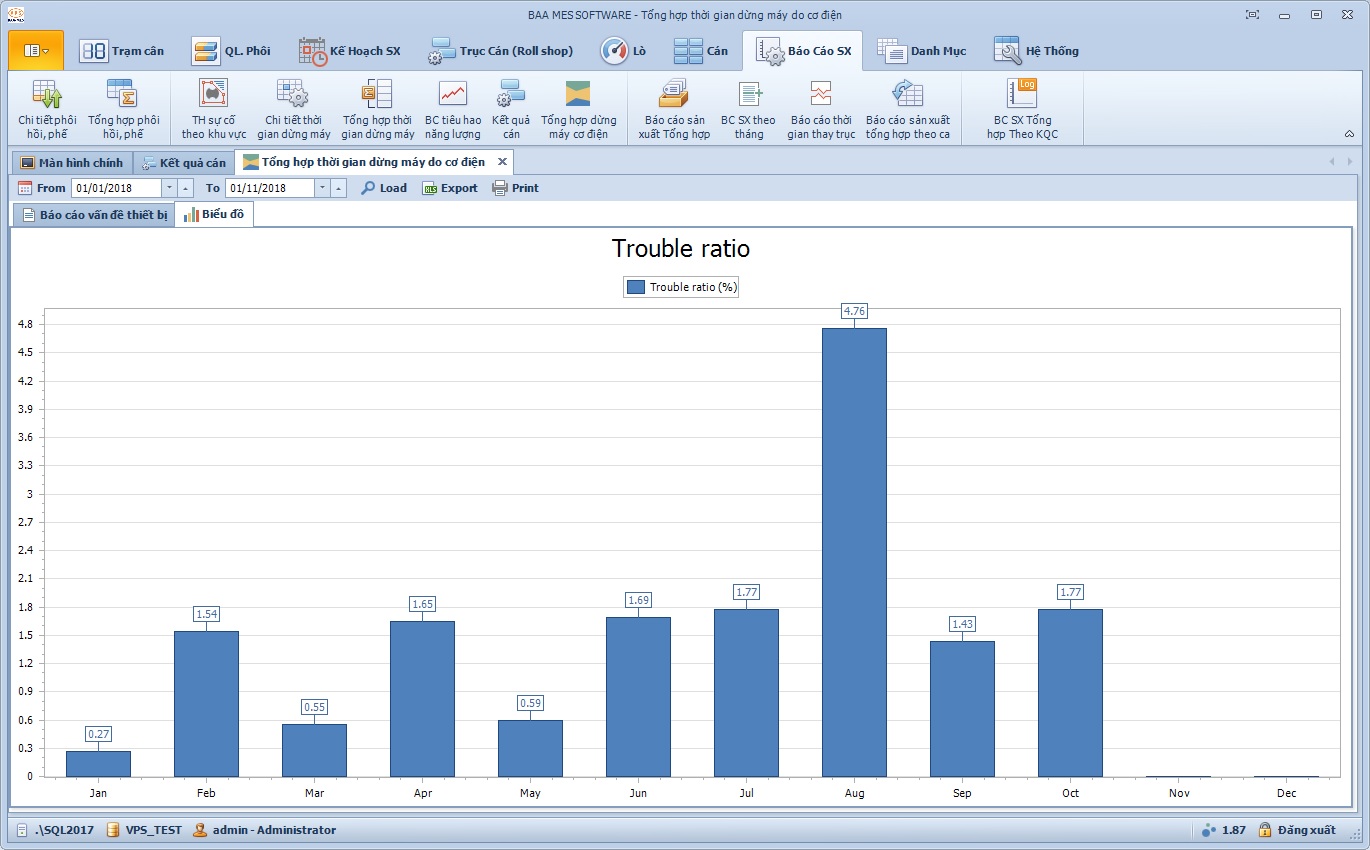1370x850 pixels.
Task: Click TH sự cố theo khu vực icon
Action: 213,109
